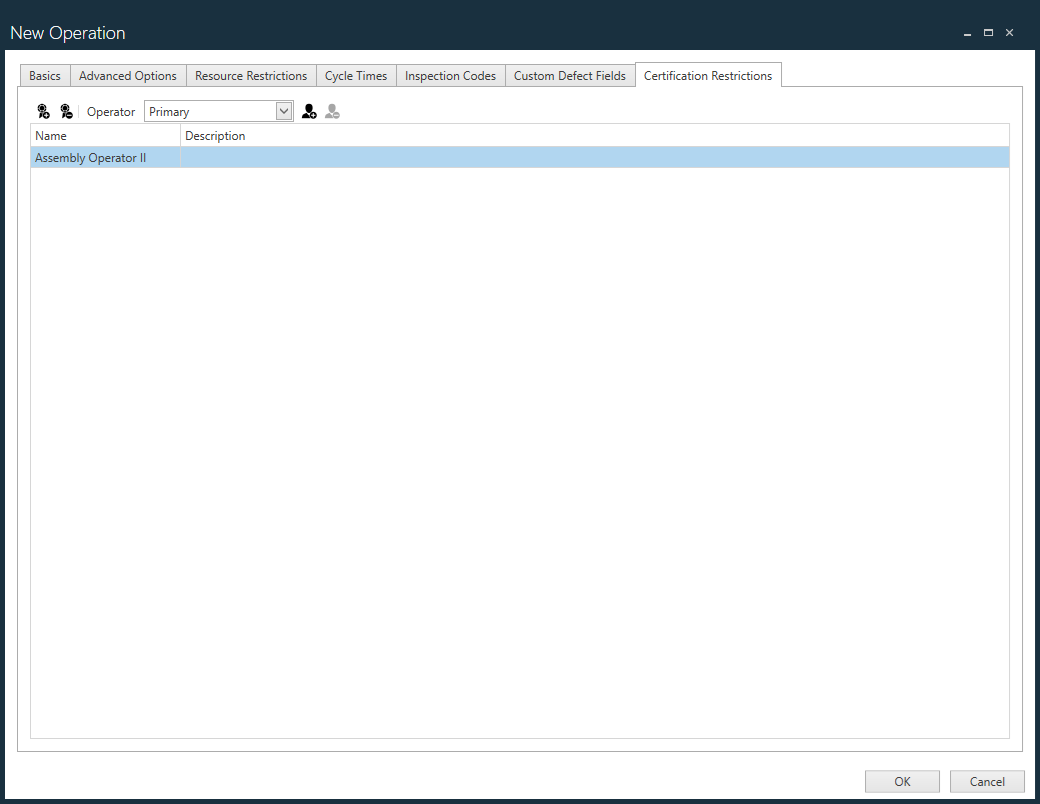Viewport: 1040px width, 804px height.
Task: Select the Inspection Codes tab
Action: (x=450, y=75)
